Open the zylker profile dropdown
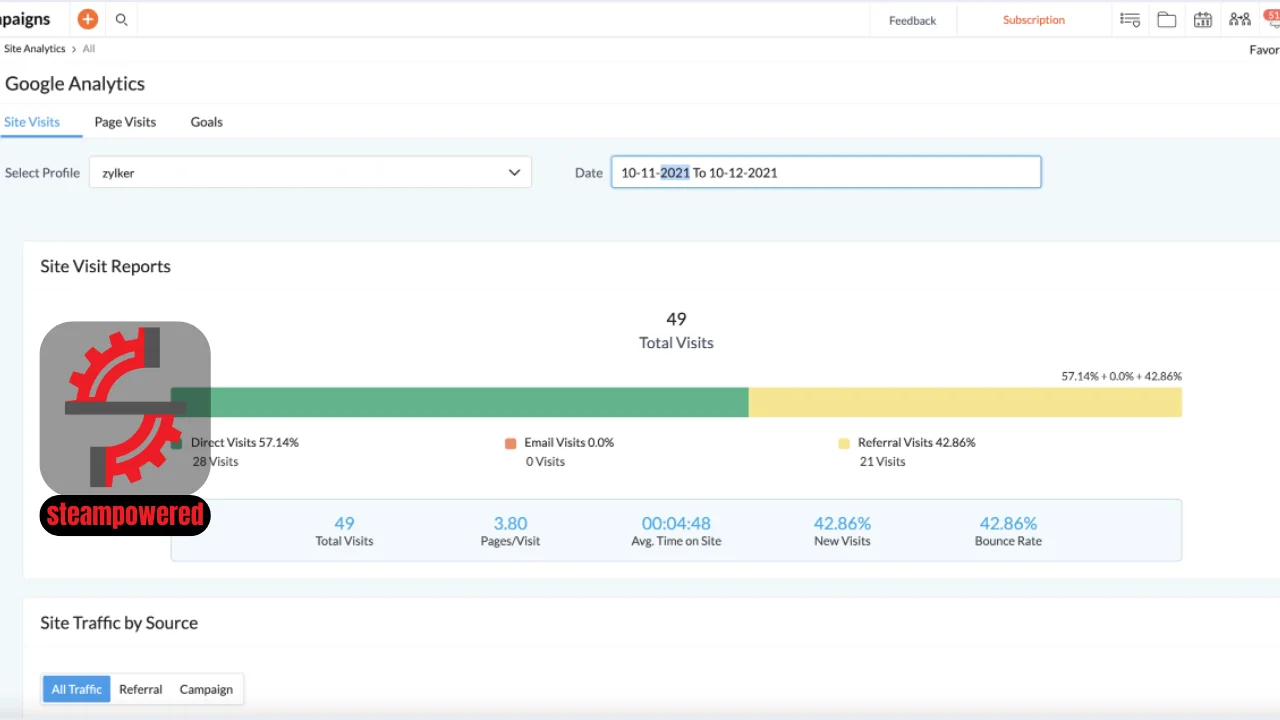The width and height of the screenshot is (1280, 720). [310, 172]
